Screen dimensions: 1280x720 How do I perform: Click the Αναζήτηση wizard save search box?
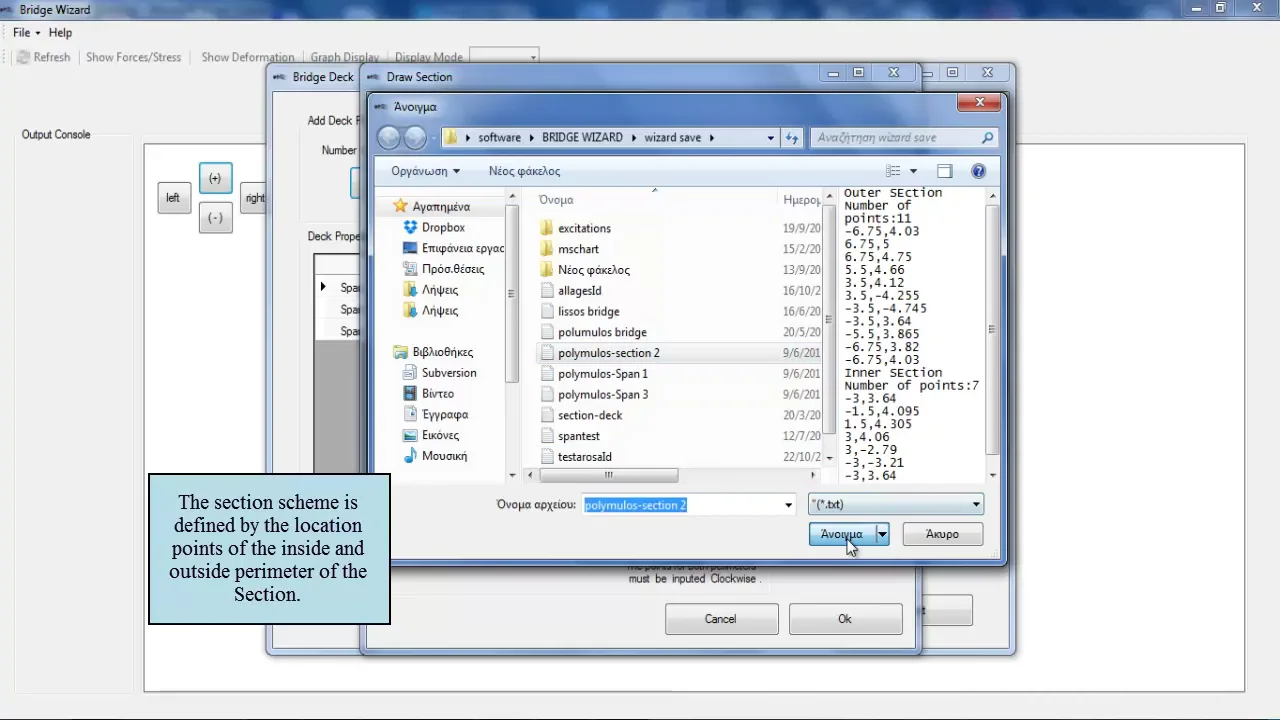pyautogui.click(x=904, y=138)
